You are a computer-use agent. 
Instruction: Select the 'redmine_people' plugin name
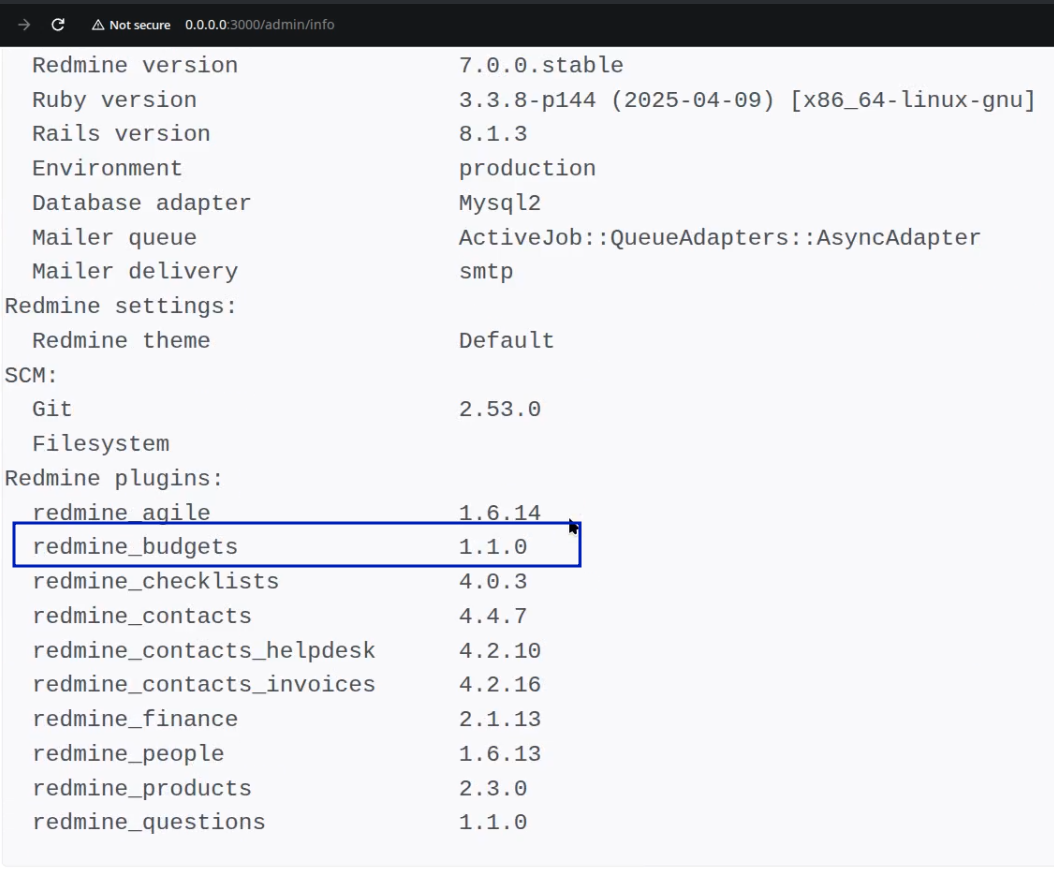[x=128, y=754]
